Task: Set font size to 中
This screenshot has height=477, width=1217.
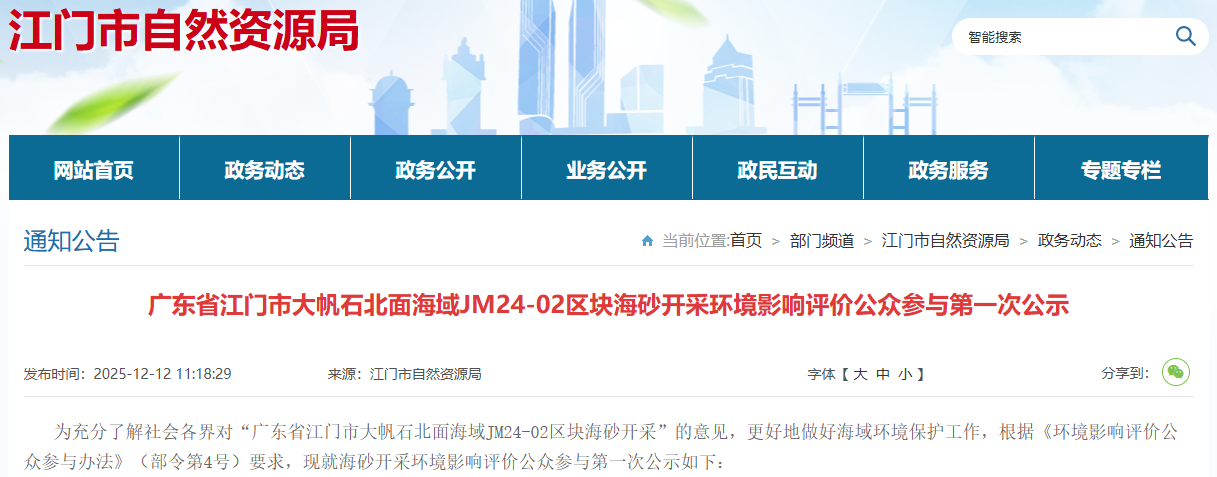Action: point(882,374)
